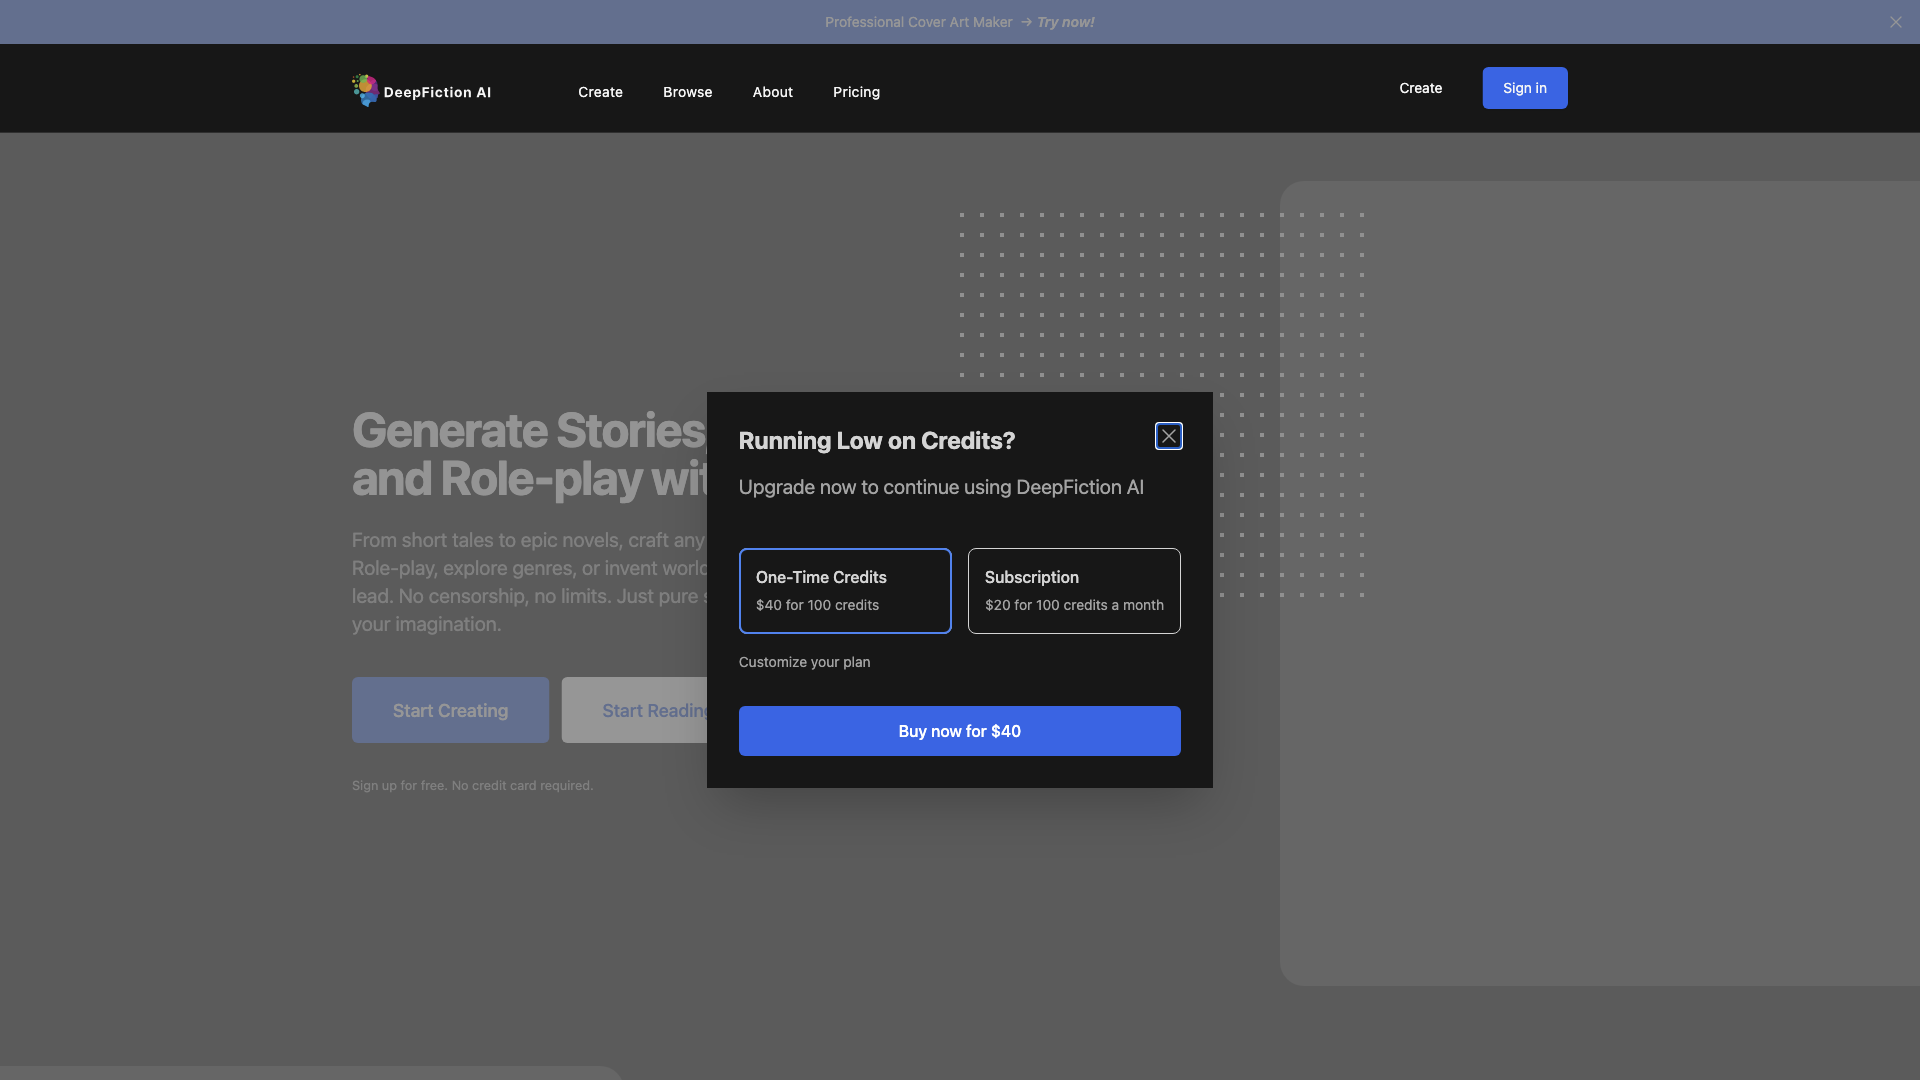
Task: Dismiss the top promo banner
Action: 1895,22
